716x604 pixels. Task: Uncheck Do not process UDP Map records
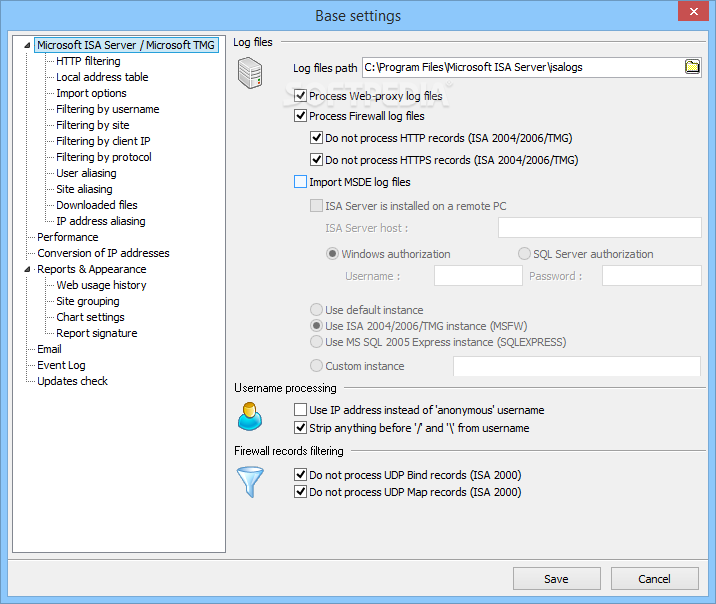click(300, 492)
